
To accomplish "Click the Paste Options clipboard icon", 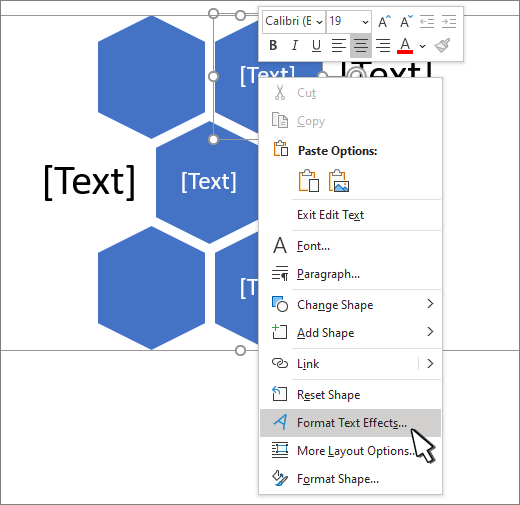I will point(281,149).
